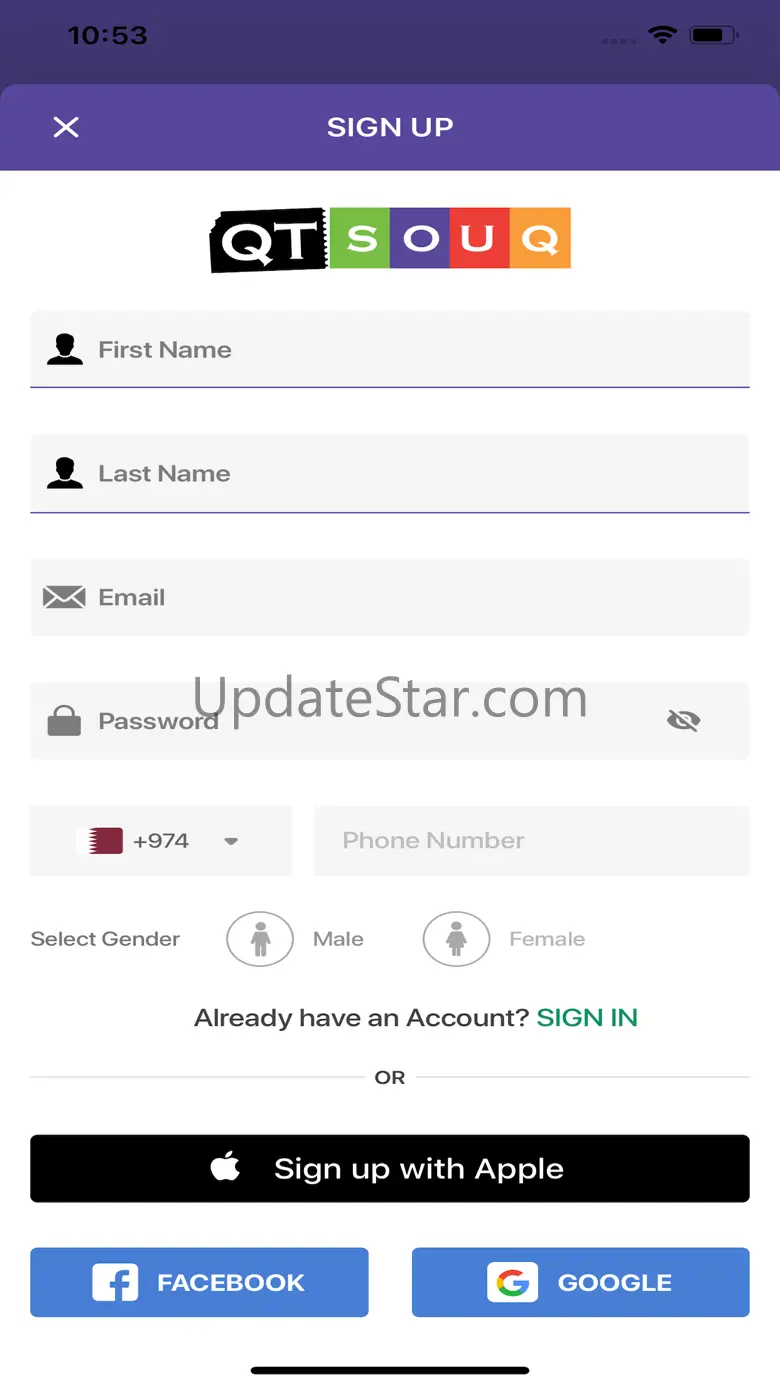Show password using the crossed eye icon
This screenshot has height=1387, width=780.
(x=684, y=720)
